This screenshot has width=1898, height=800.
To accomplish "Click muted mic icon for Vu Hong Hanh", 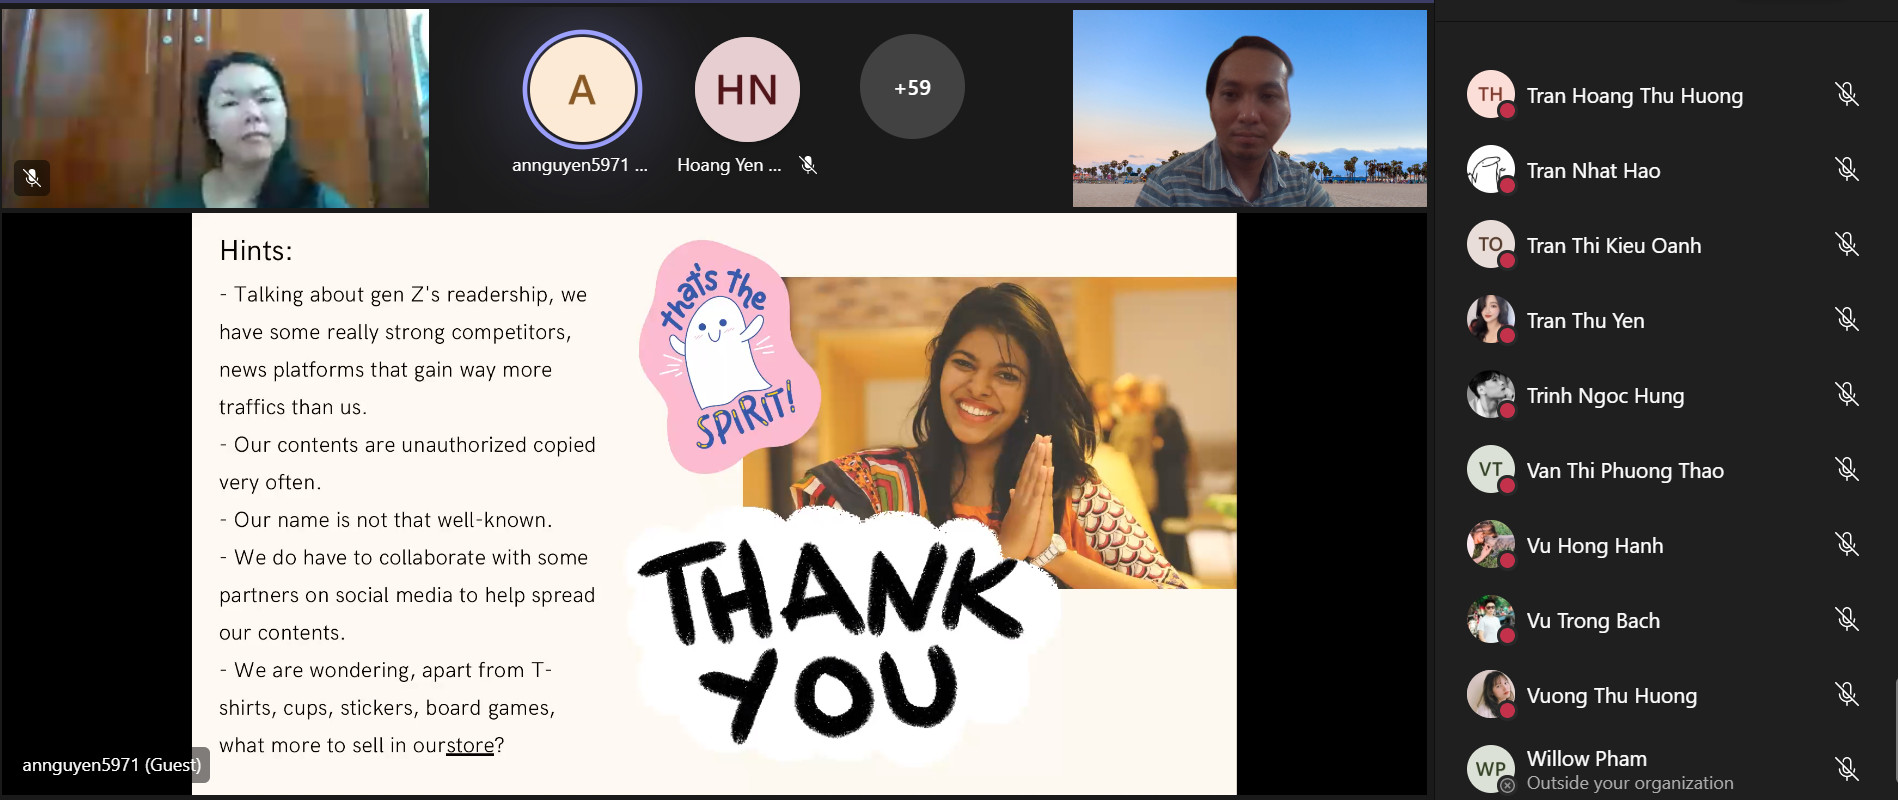I will (1847, 545).
